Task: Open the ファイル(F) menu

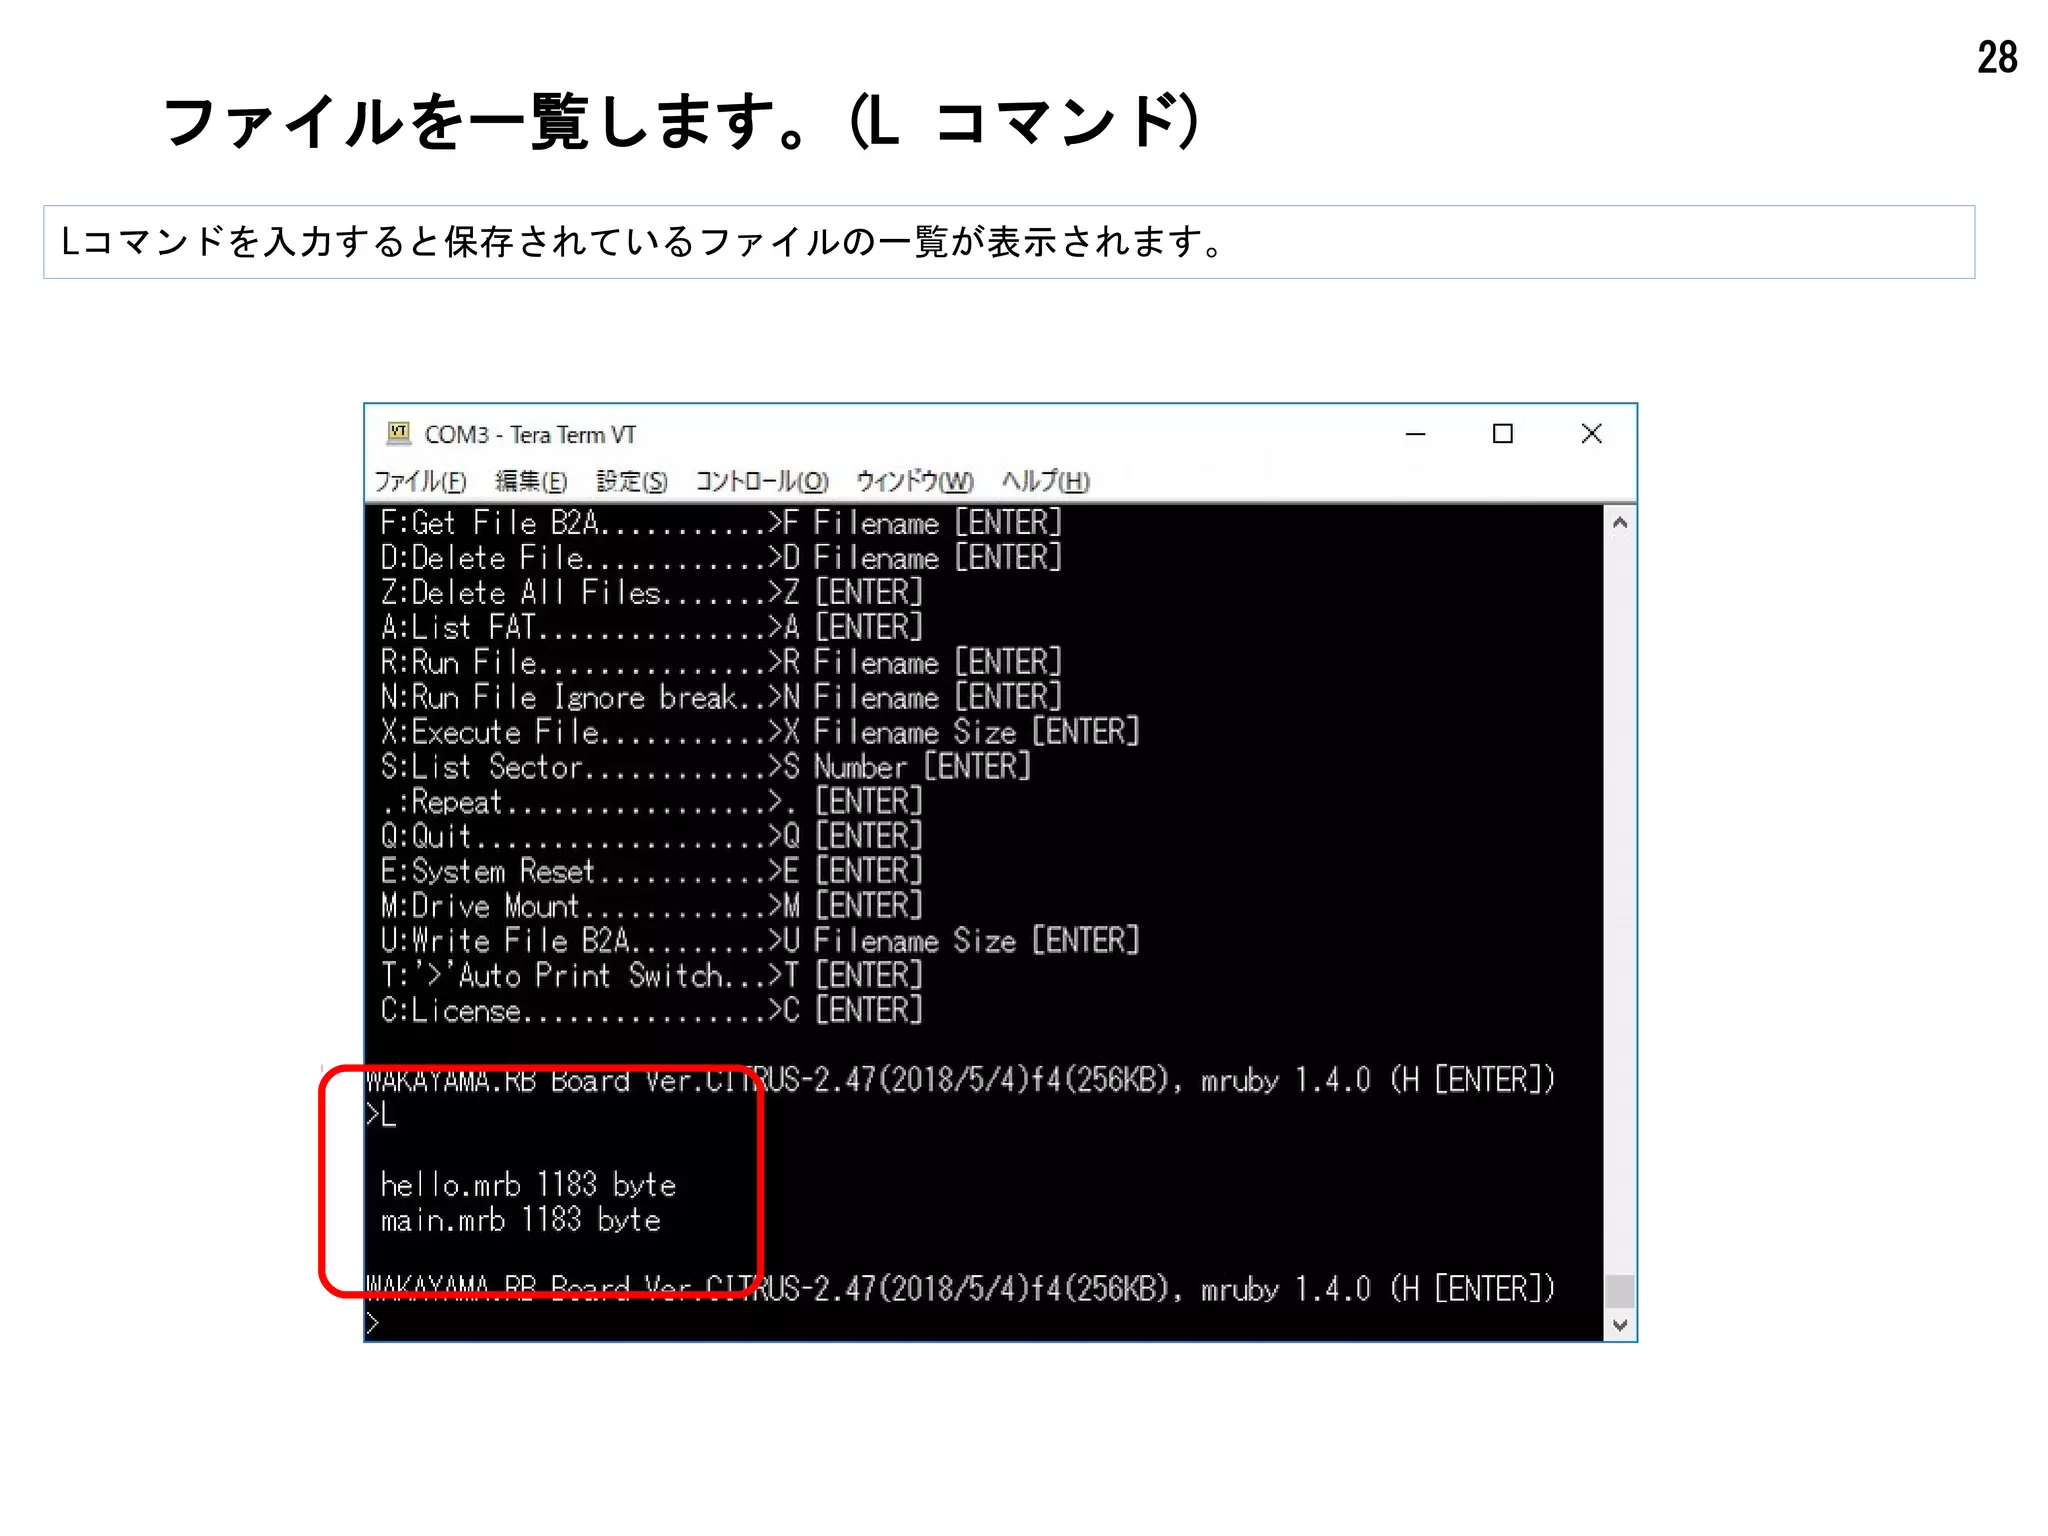Action: 420,481
